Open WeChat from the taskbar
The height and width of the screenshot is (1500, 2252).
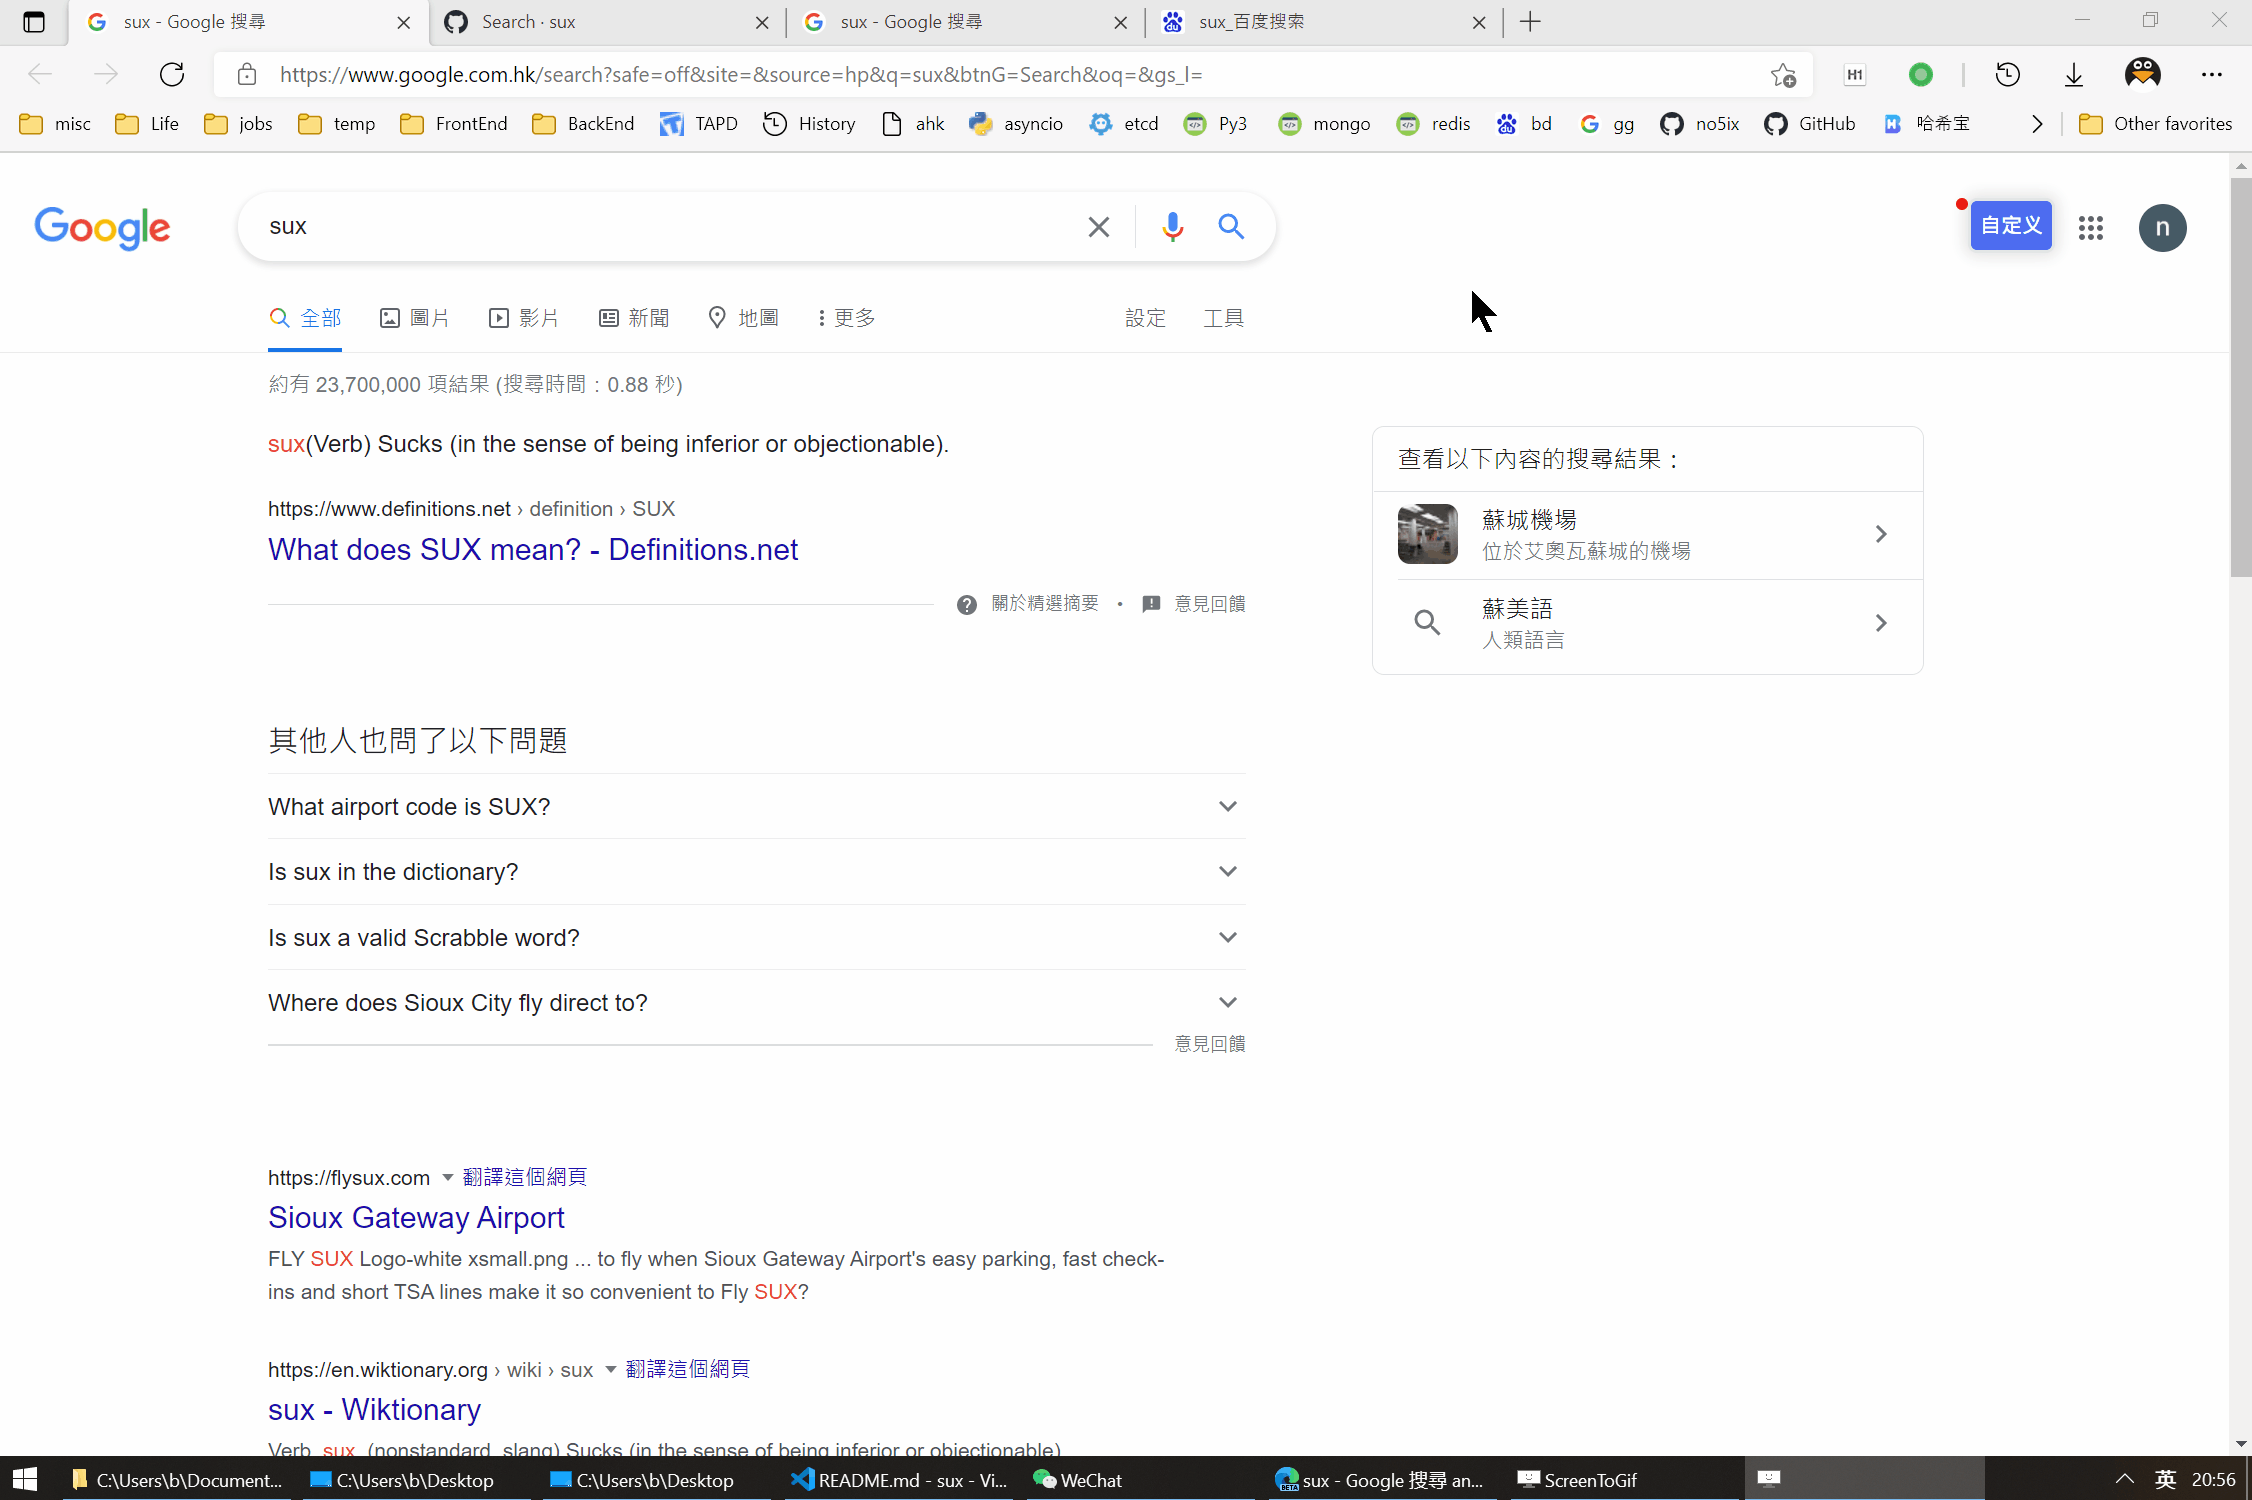pyautogui.click(x=1078, y=1480)
